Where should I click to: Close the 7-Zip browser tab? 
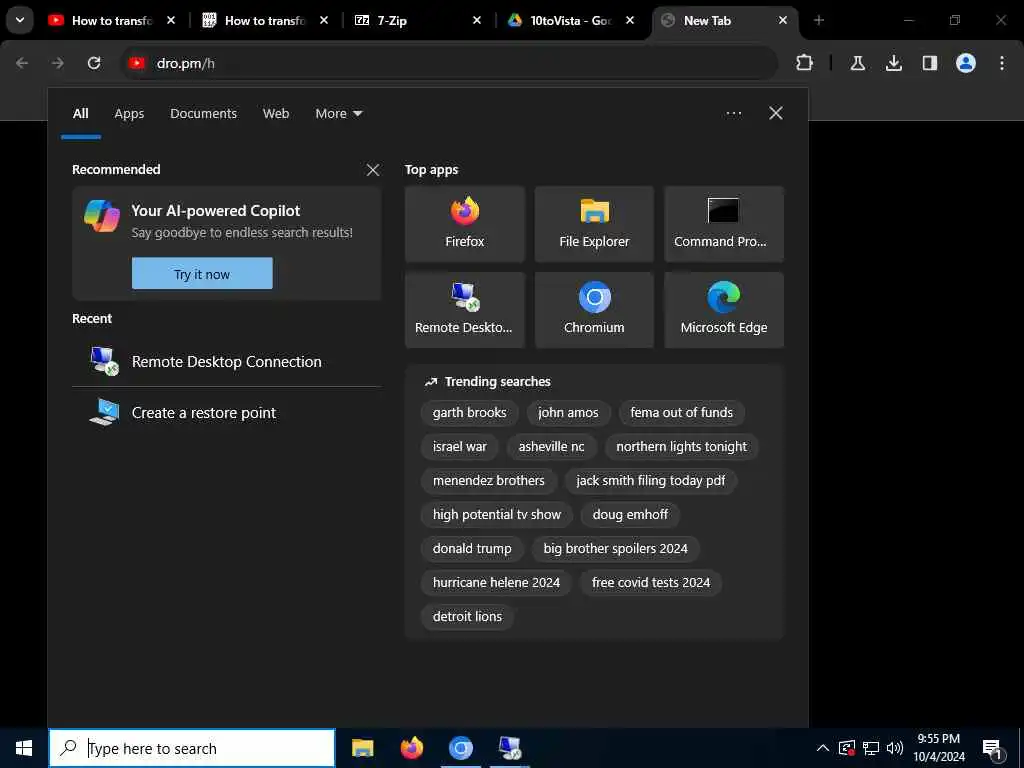(x=477, y=20)
